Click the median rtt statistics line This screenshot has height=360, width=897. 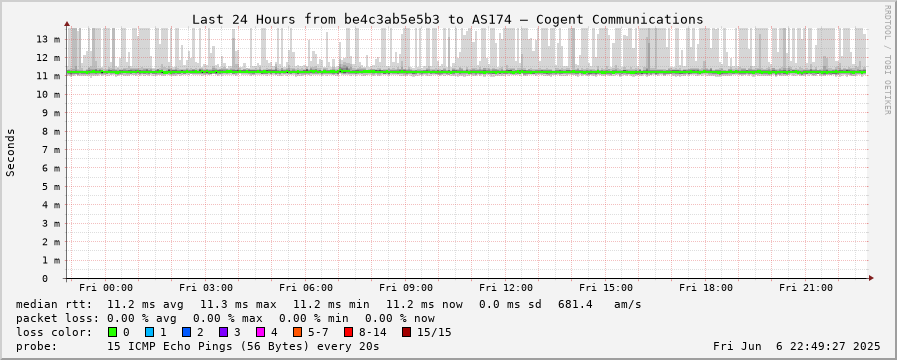click(x=328, y=304)
